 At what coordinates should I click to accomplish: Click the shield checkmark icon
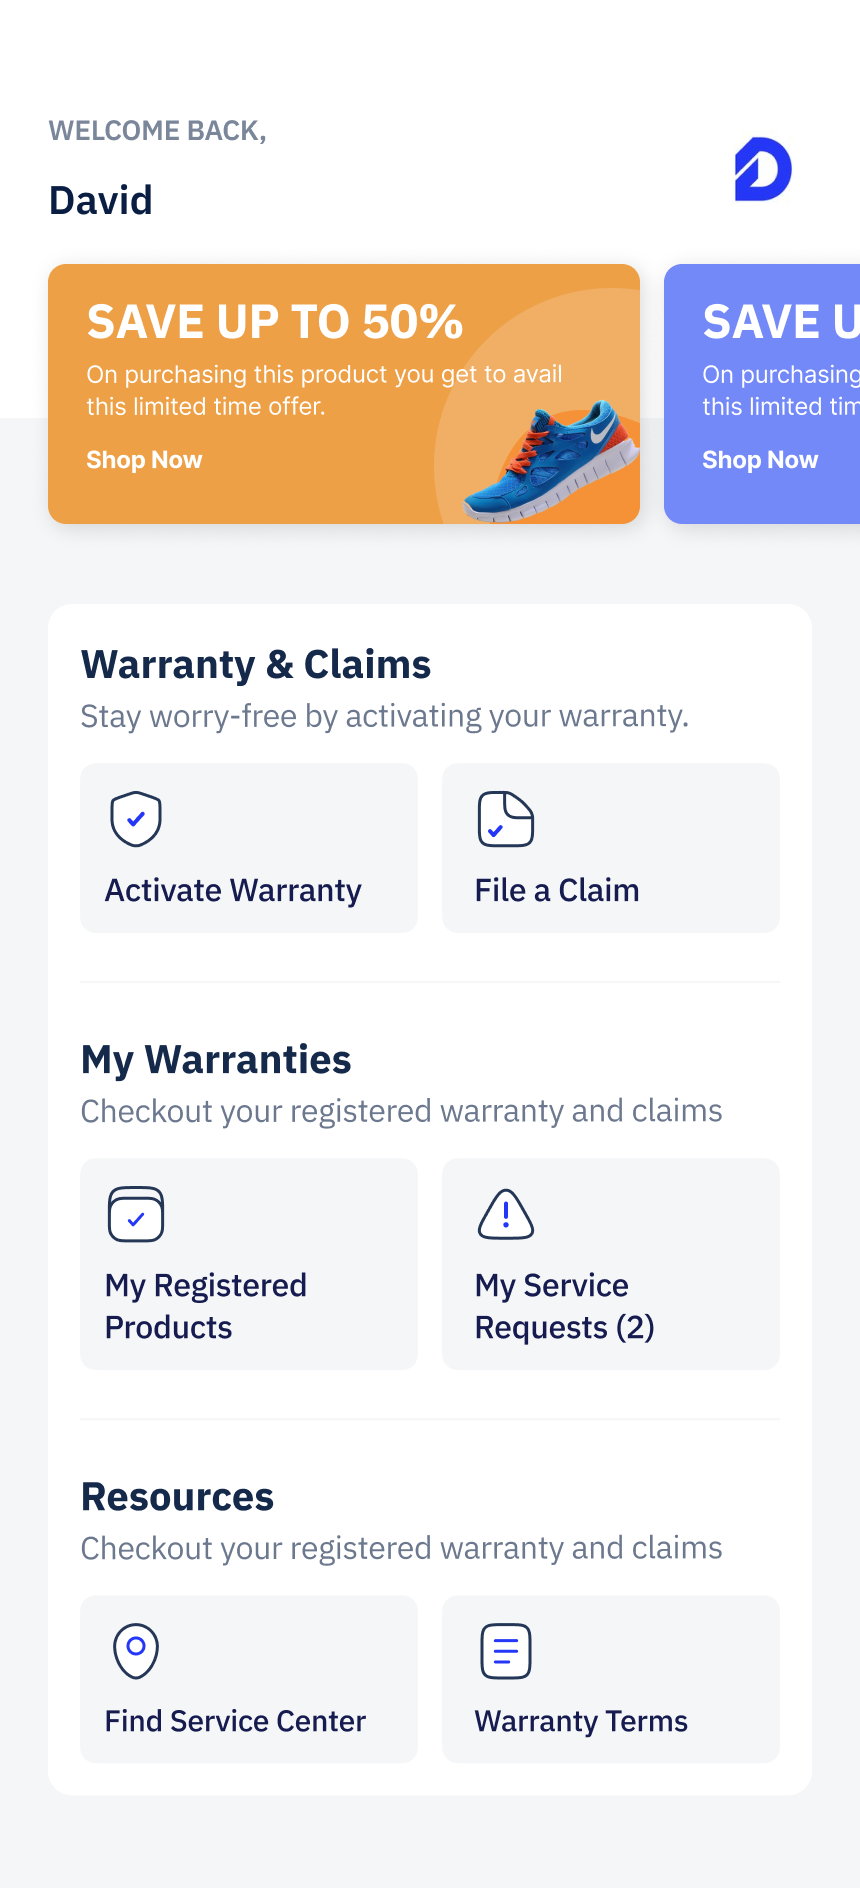pyautogui.click(x=136, y=819)
